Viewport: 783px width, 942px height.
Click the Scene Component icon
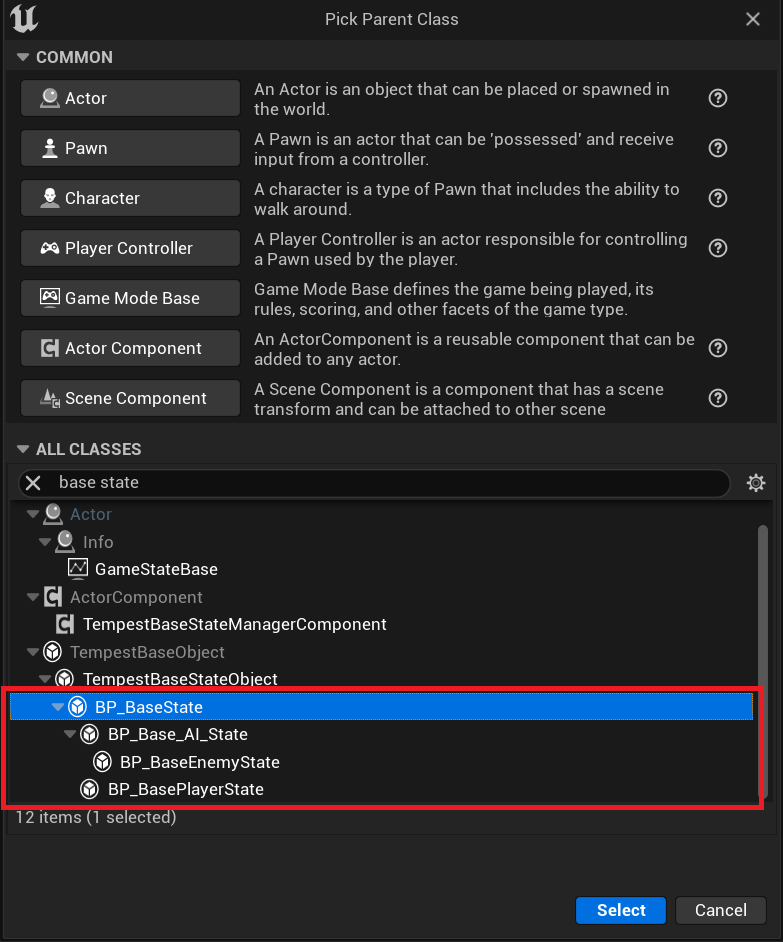(50, 398)
